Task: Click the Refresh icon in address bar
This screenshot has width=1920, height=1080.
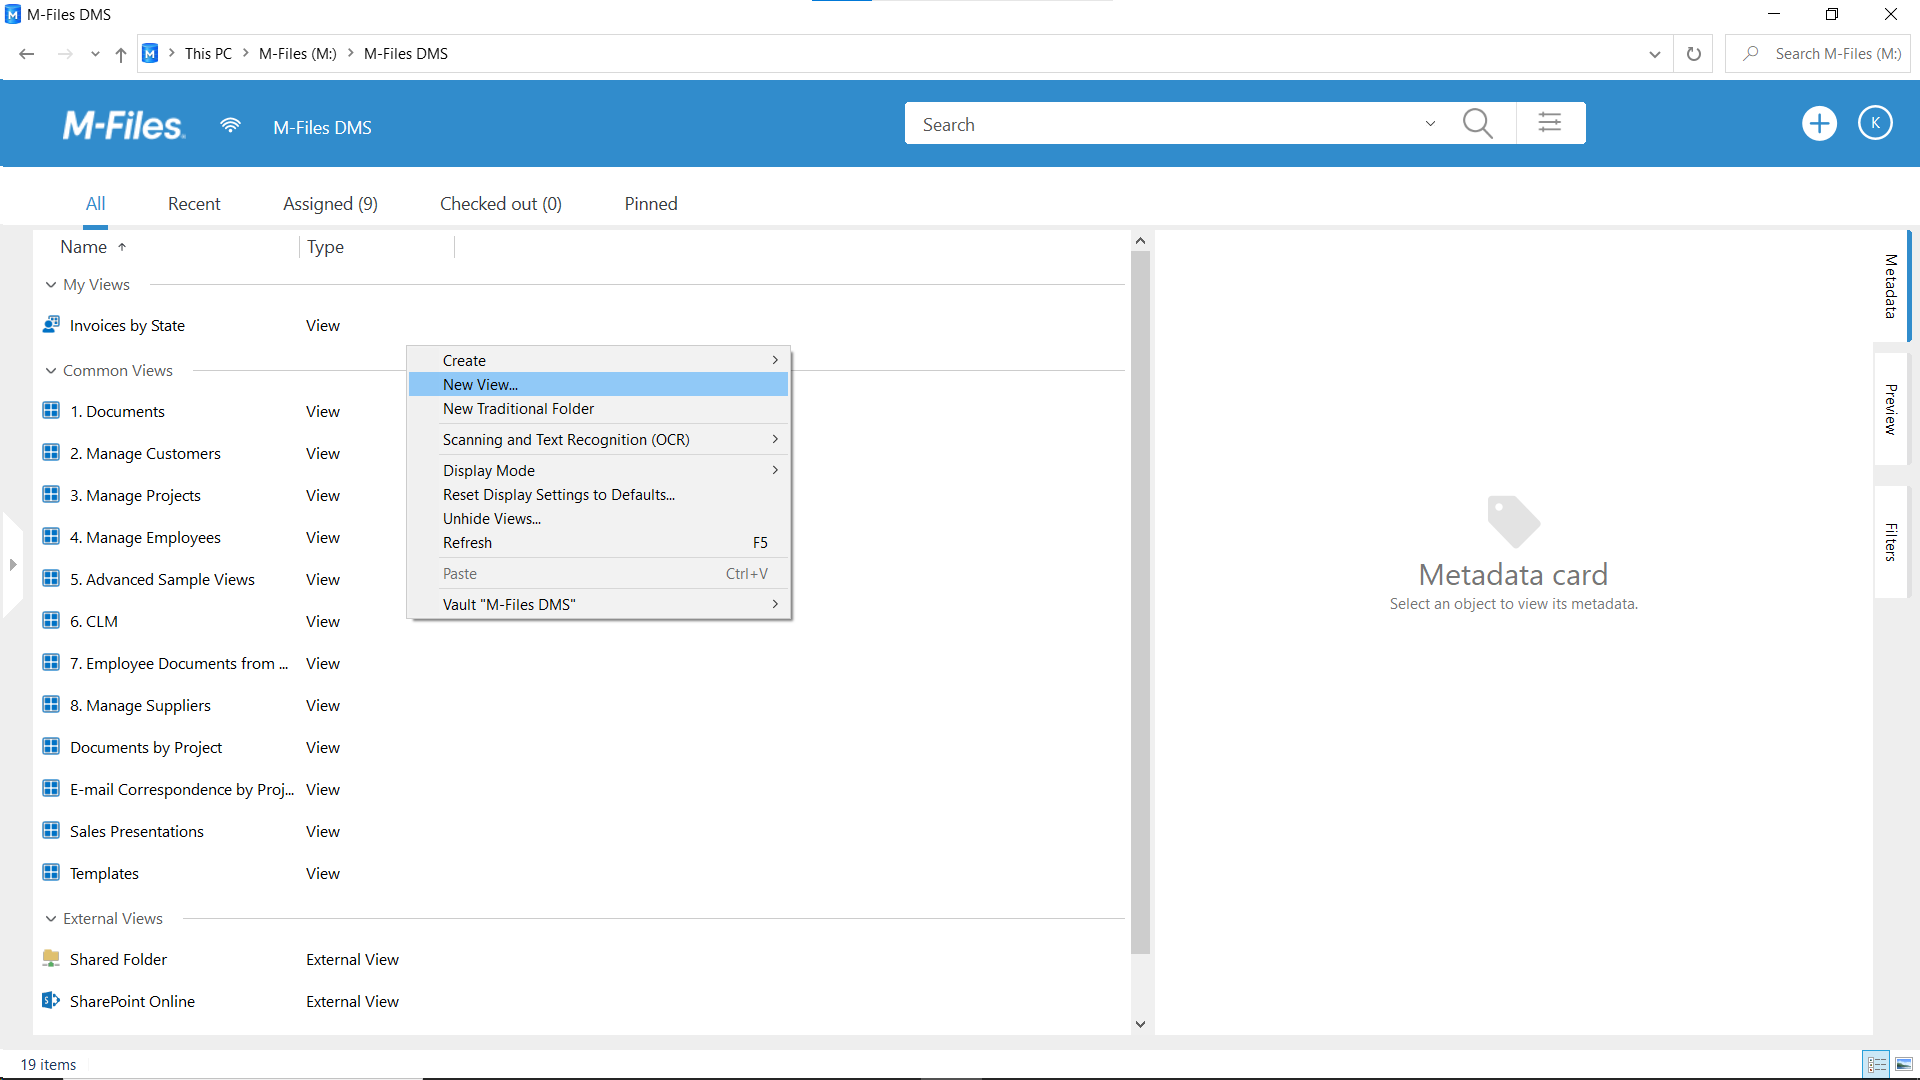Action: tap(1694, 54)
